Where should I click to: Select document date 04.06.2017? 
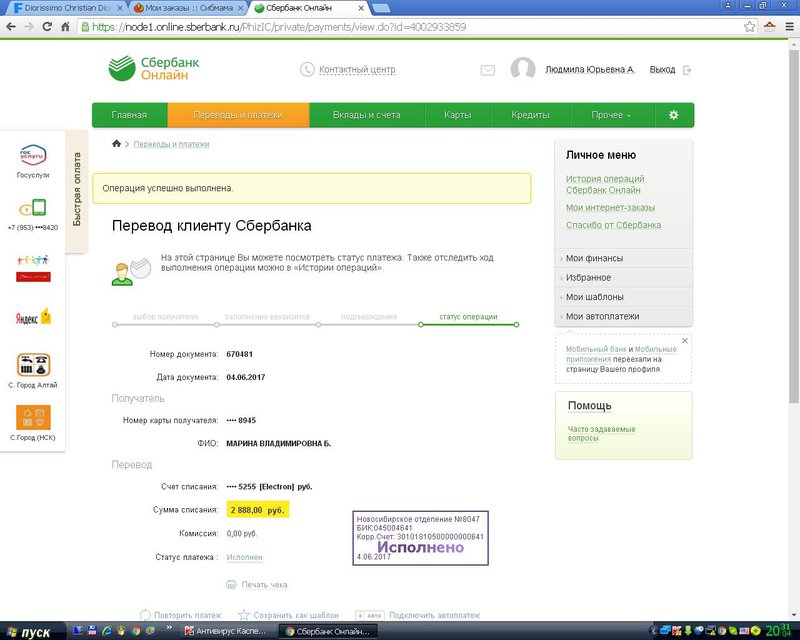[246, 377]
